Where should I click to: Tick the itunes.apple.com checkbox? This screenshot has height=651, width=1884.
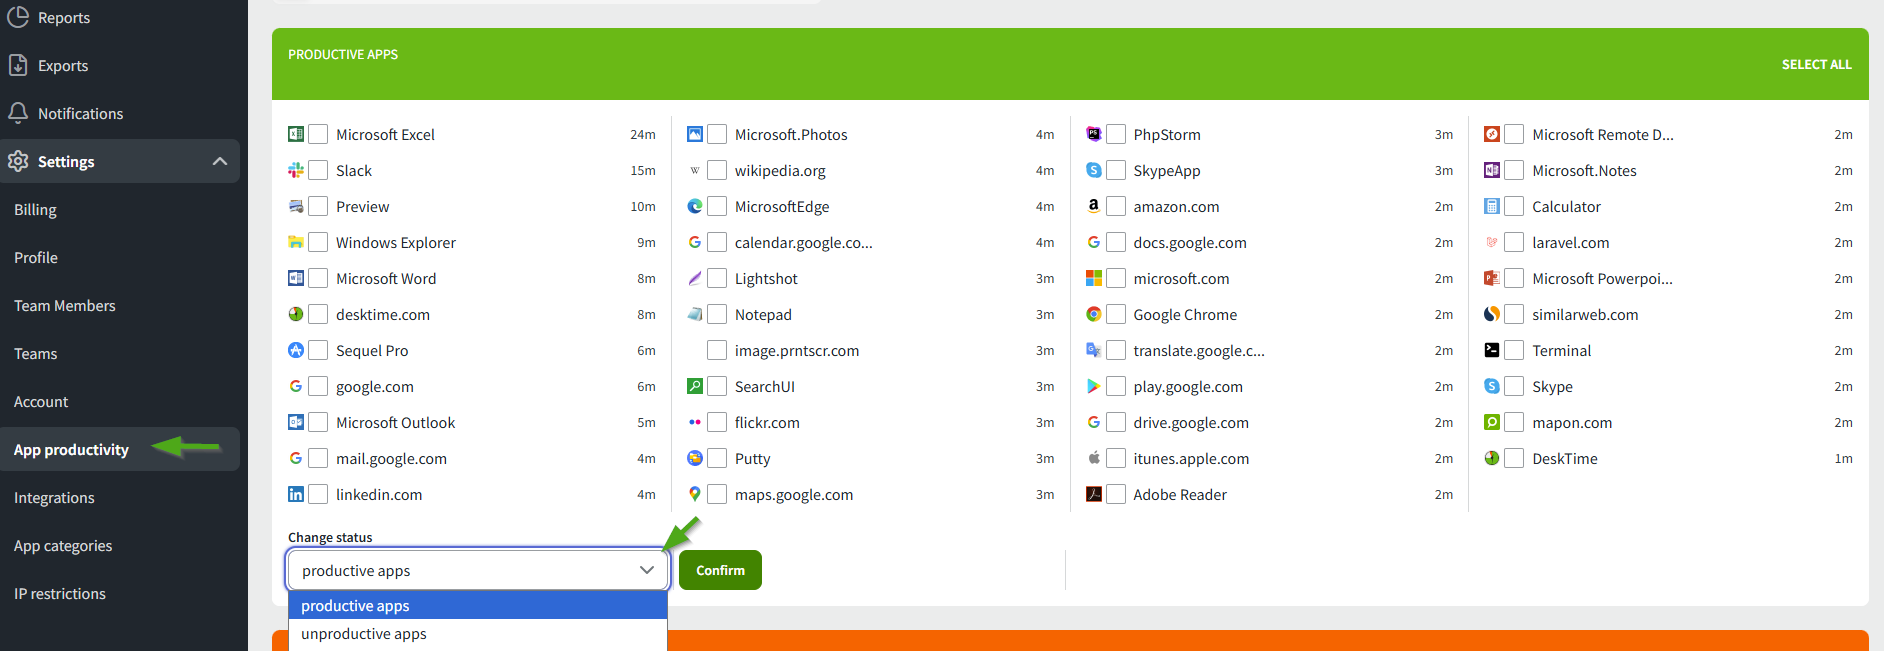1116,458
